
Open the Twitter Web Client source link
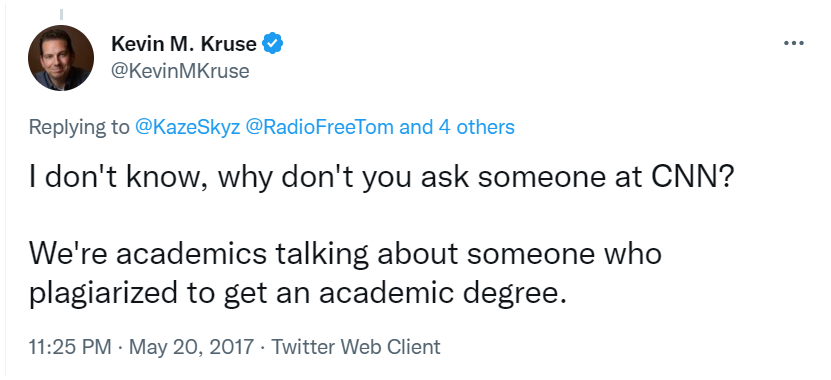click(356, 347)
